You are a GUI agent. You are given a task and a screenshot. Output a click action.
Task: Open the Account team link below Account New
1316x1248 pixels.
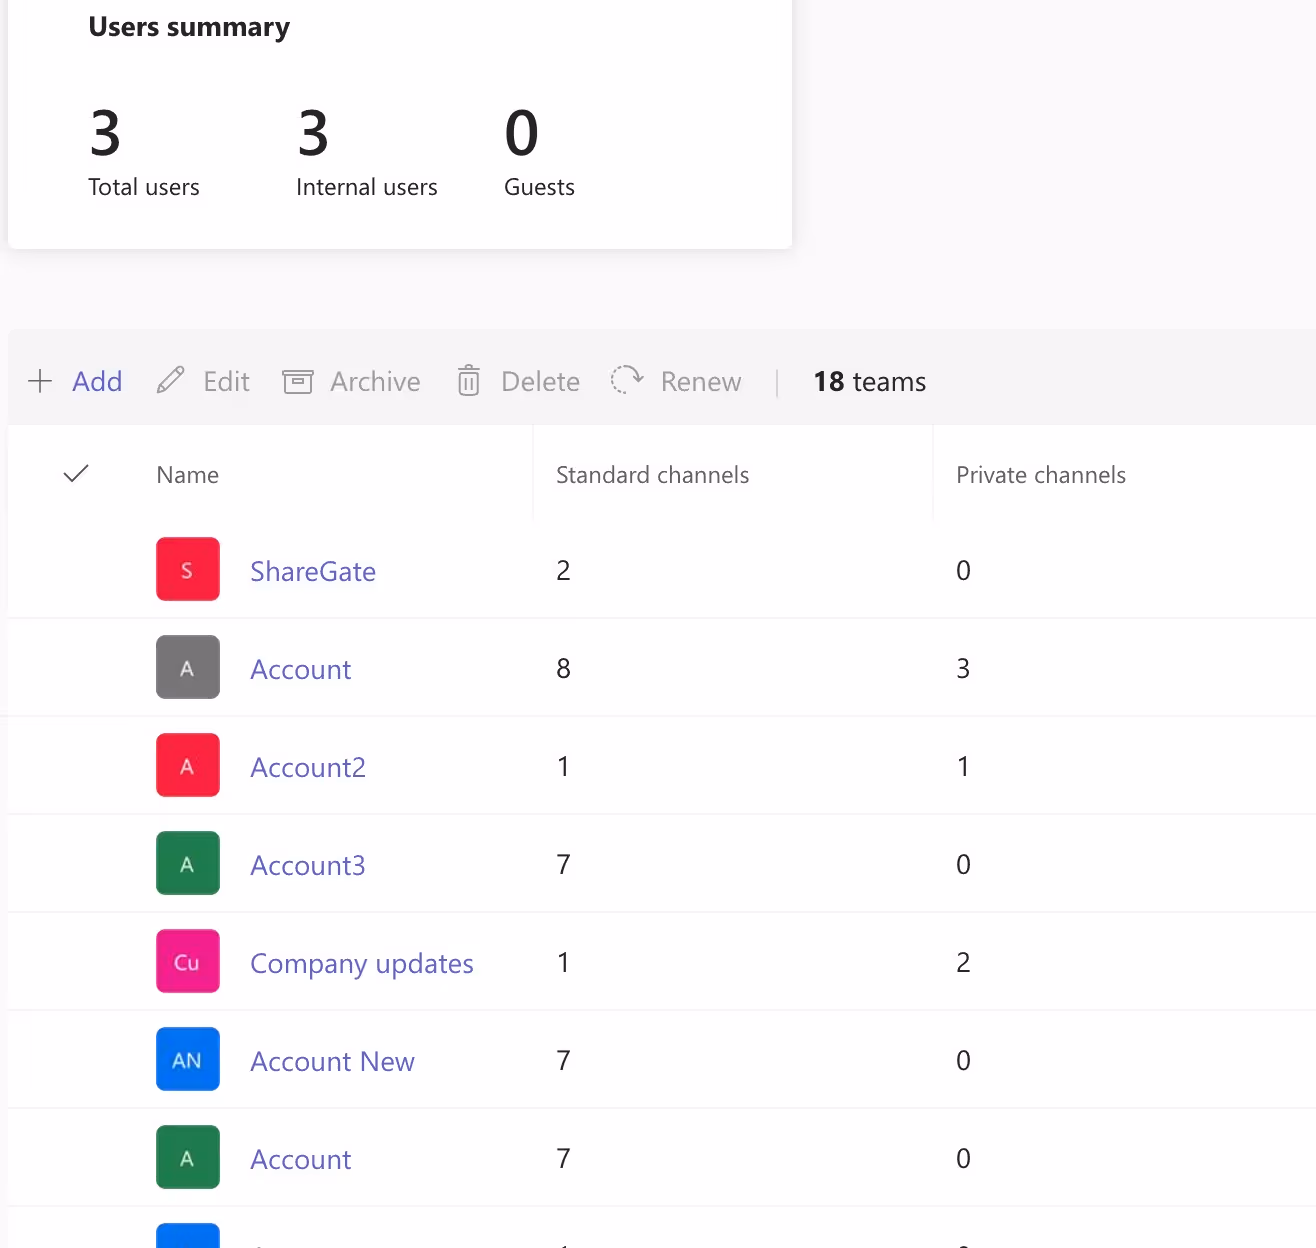300,1159
